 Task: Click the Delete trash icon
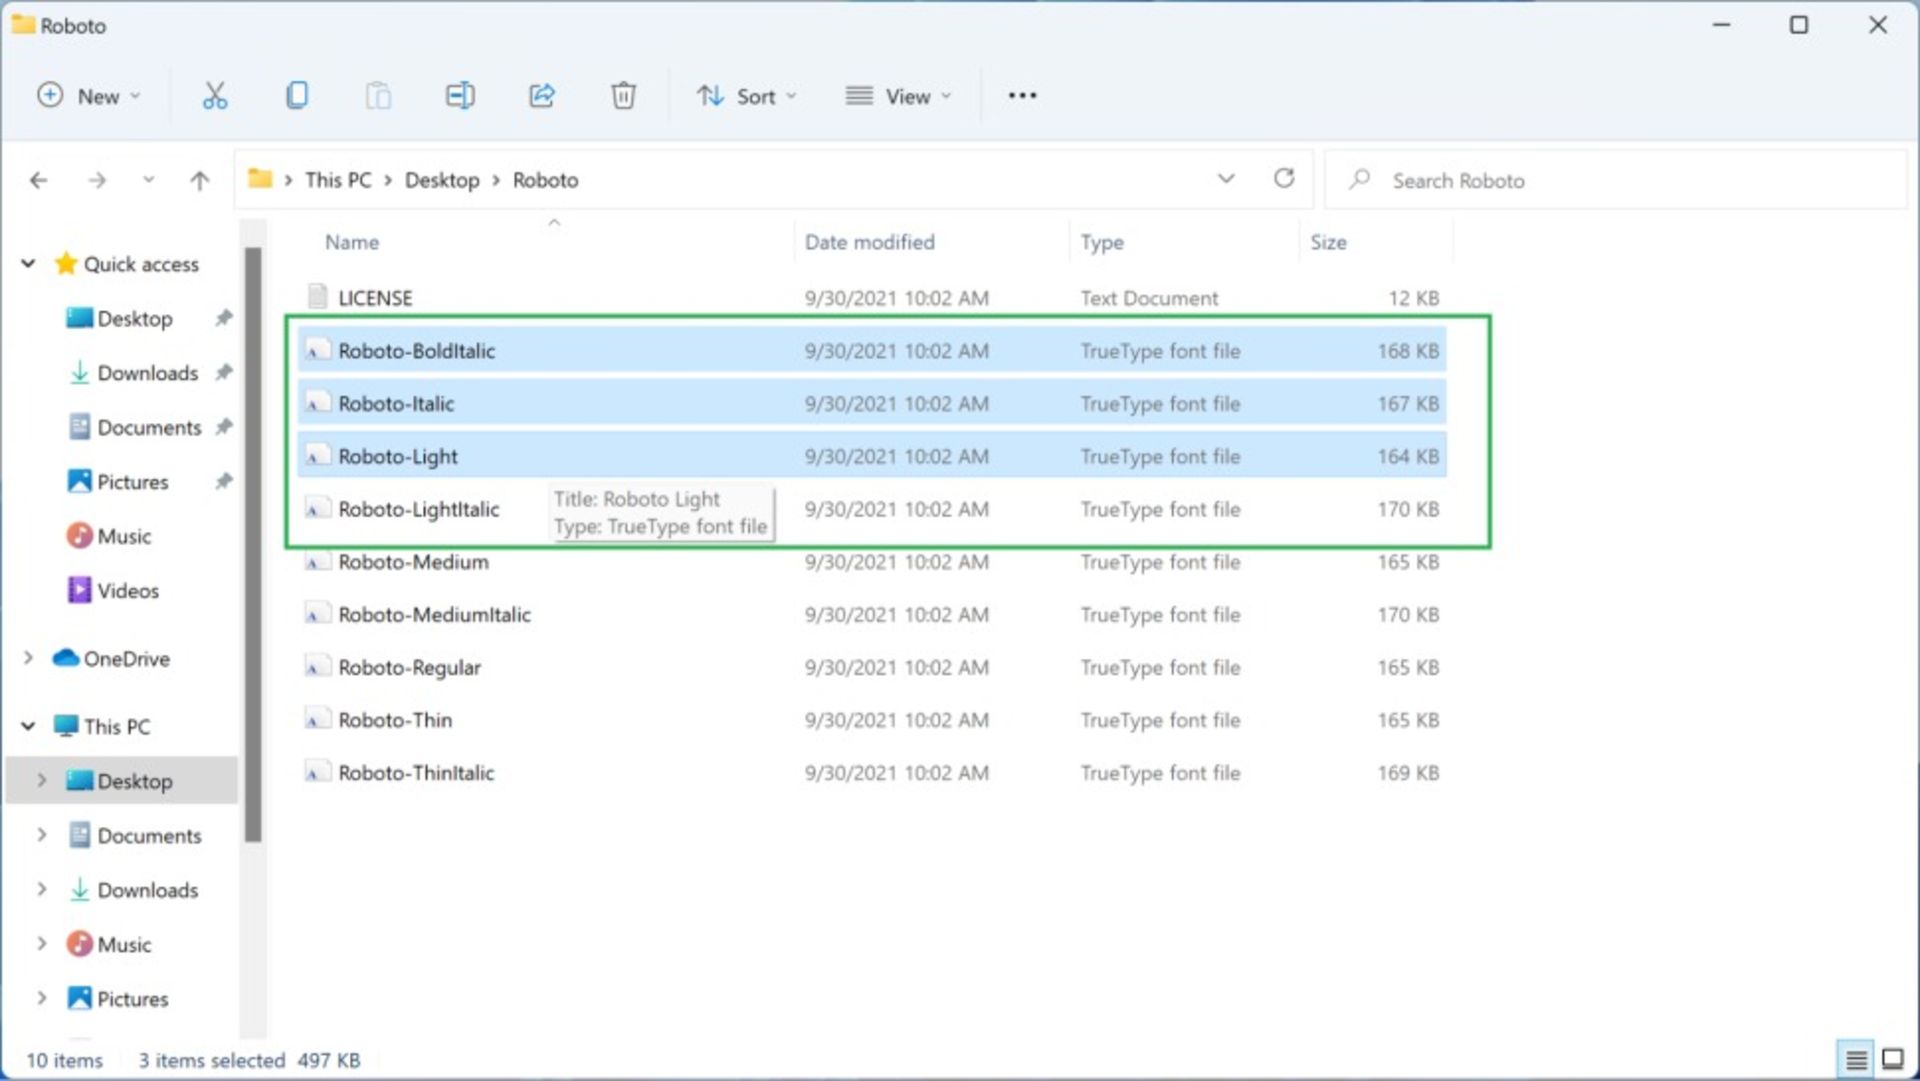click(623, 96)
